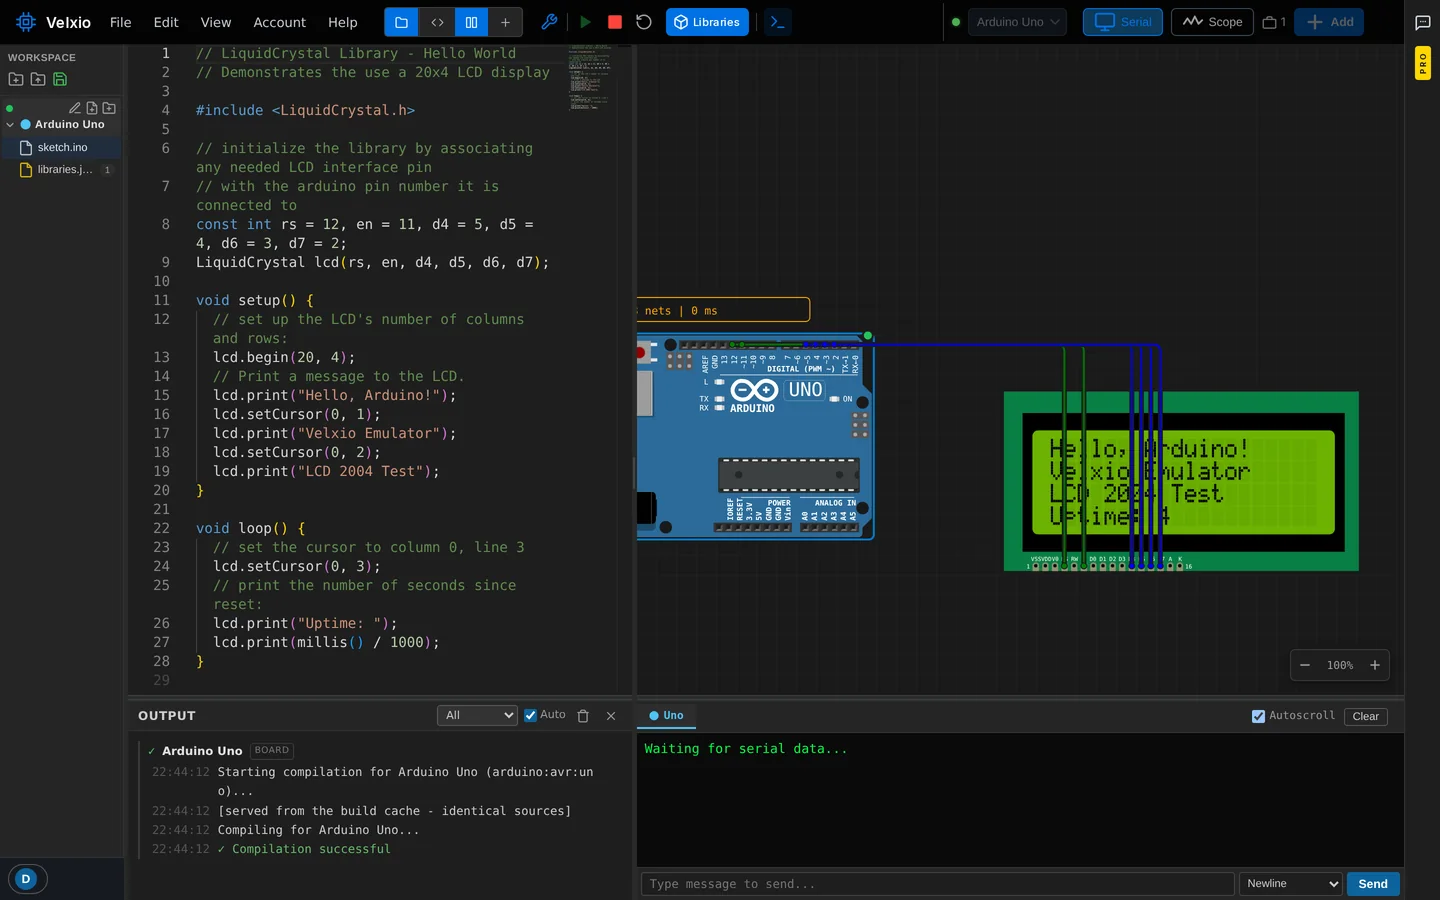Toggle the file explorer panel icon
The image size is (1440, 900).
401,22
